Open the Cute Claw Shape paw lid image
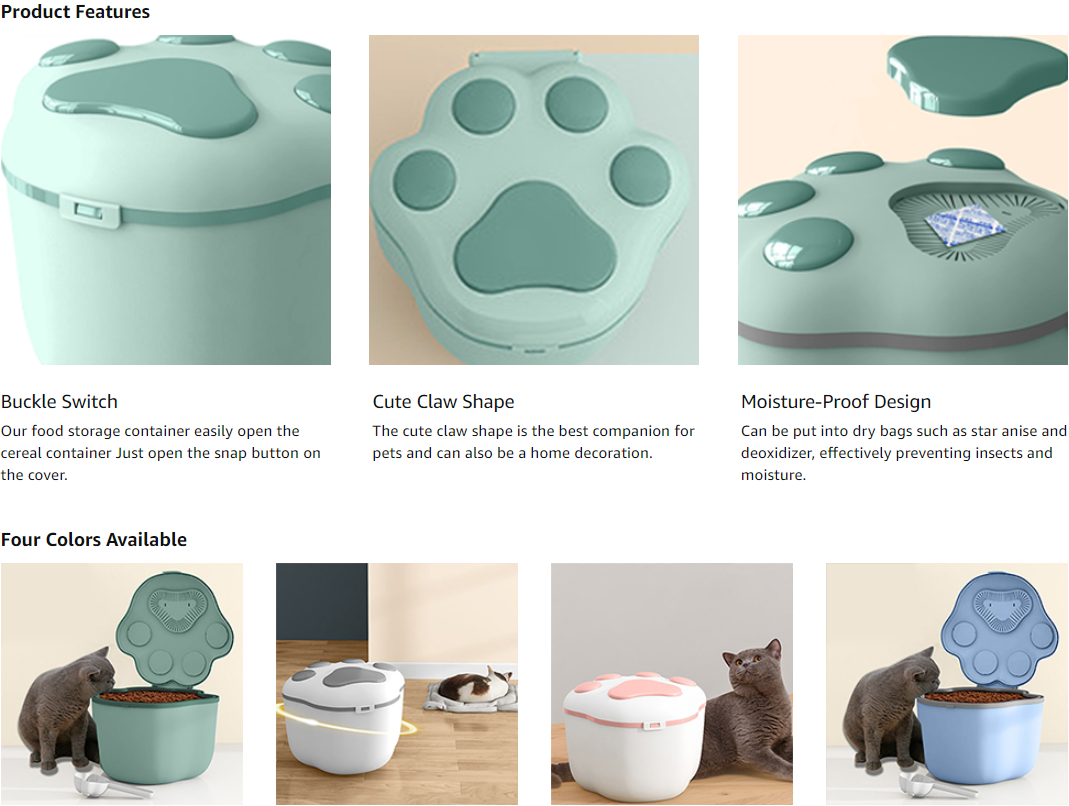This screenshot has height=806, width=1069. pyautogui.click(x=534, y=200)
